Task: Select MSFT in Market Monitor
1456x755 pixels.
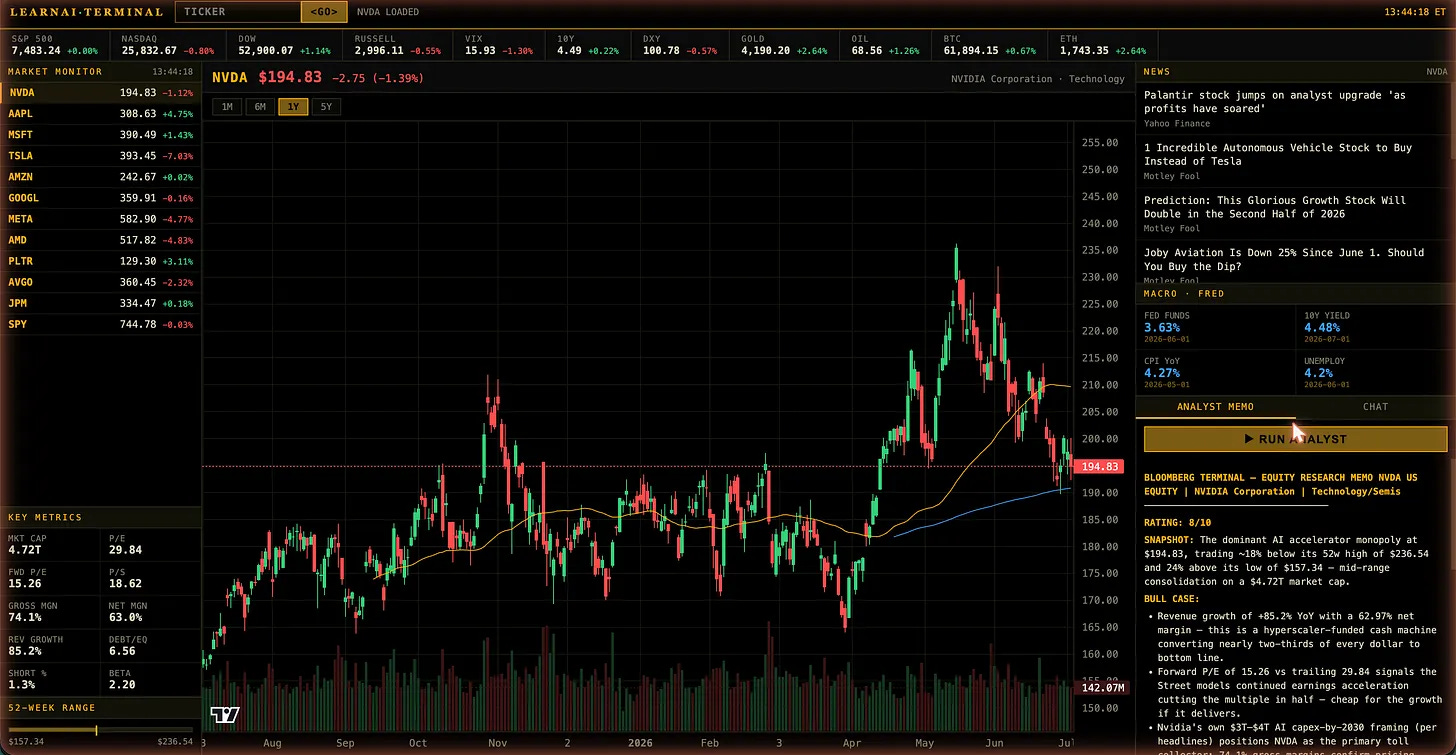Action: click(100, 135)
